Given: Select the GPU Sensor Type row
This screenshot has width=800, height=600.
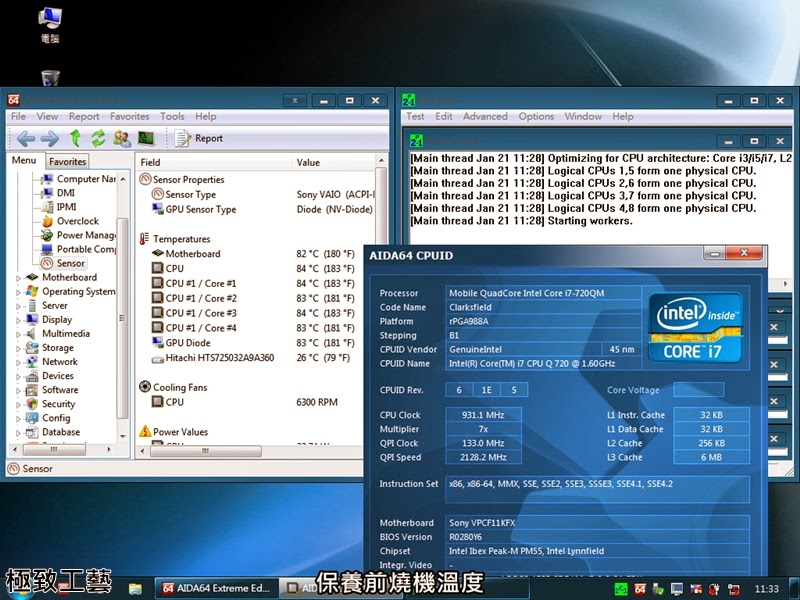Looking at the screenshot, I should (263, 209).
